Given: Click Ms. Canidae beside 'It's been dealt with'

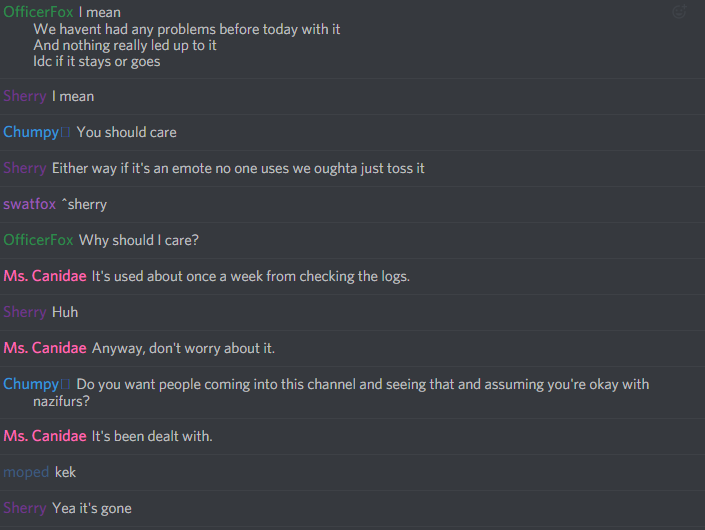Looking at the screenshot, I should (45, 436).
